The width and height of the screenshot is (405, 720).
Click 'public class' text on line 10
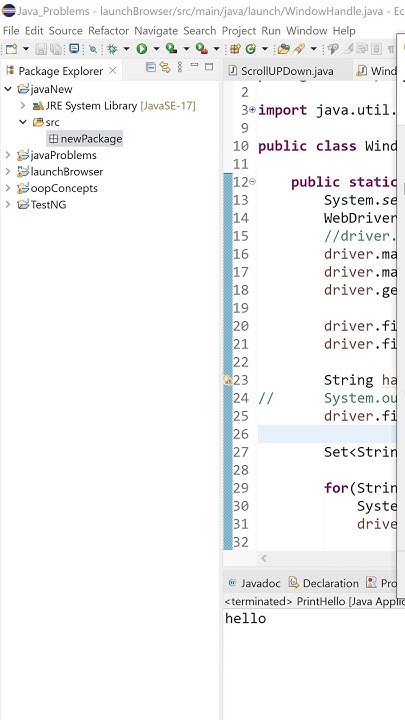click(307, 146)
